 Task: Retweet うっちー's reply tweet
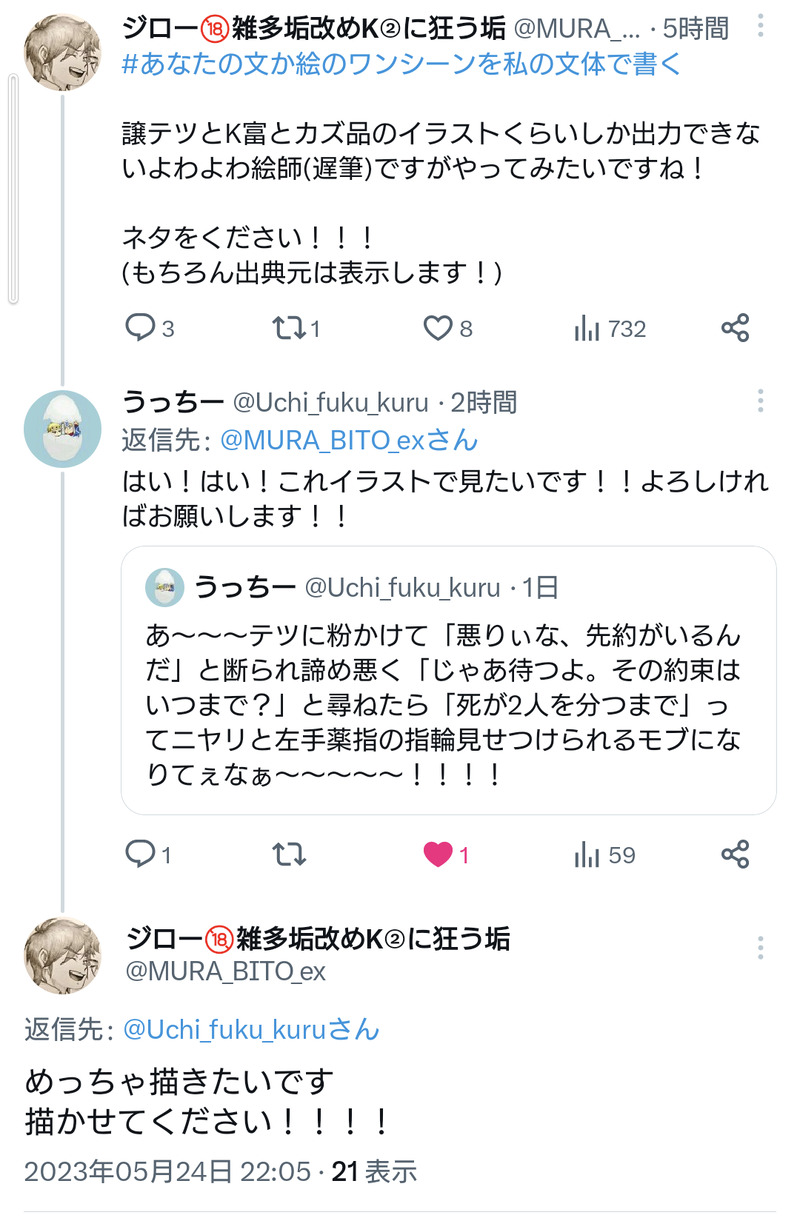(289, 854)
